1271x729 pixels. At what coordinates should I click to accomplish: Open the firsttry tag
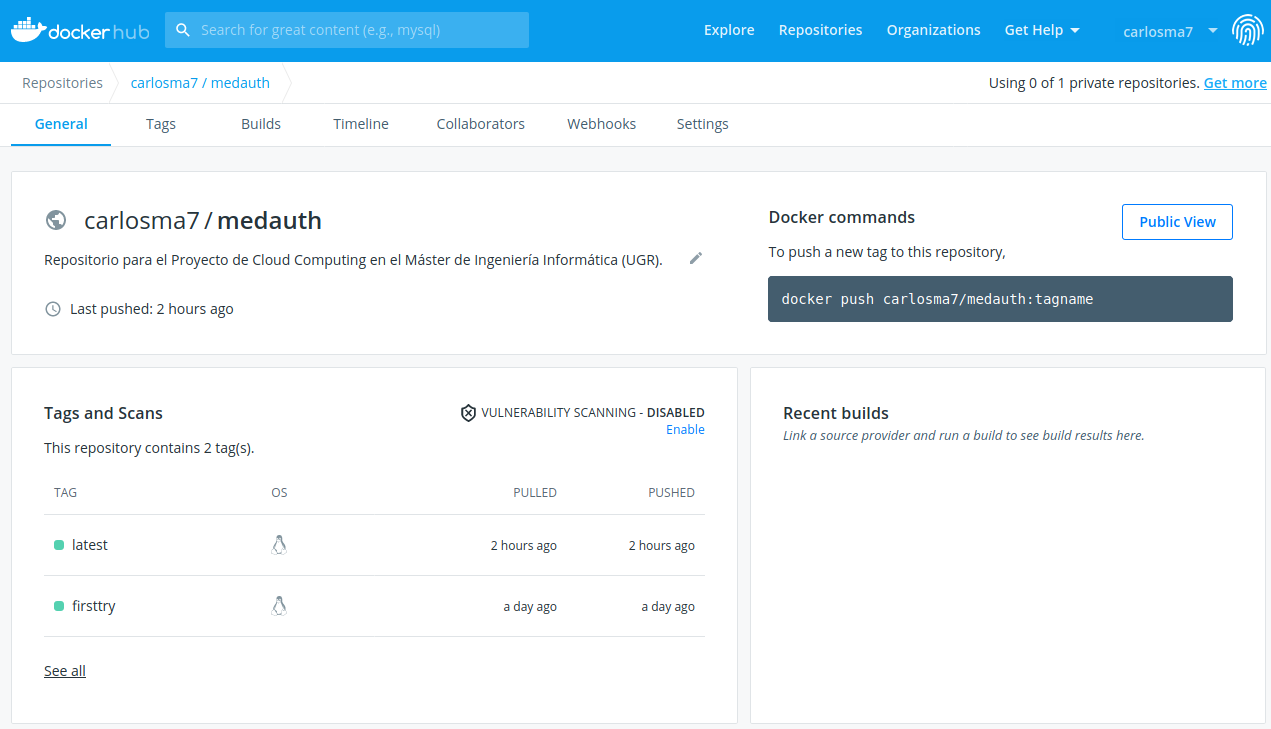94,606
